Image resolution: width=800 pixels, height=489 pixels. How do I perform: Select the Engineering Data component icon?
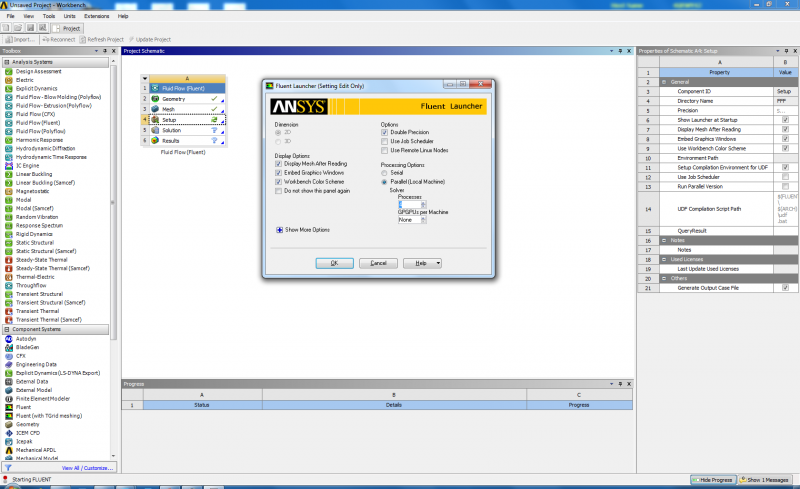click(9, 364)
